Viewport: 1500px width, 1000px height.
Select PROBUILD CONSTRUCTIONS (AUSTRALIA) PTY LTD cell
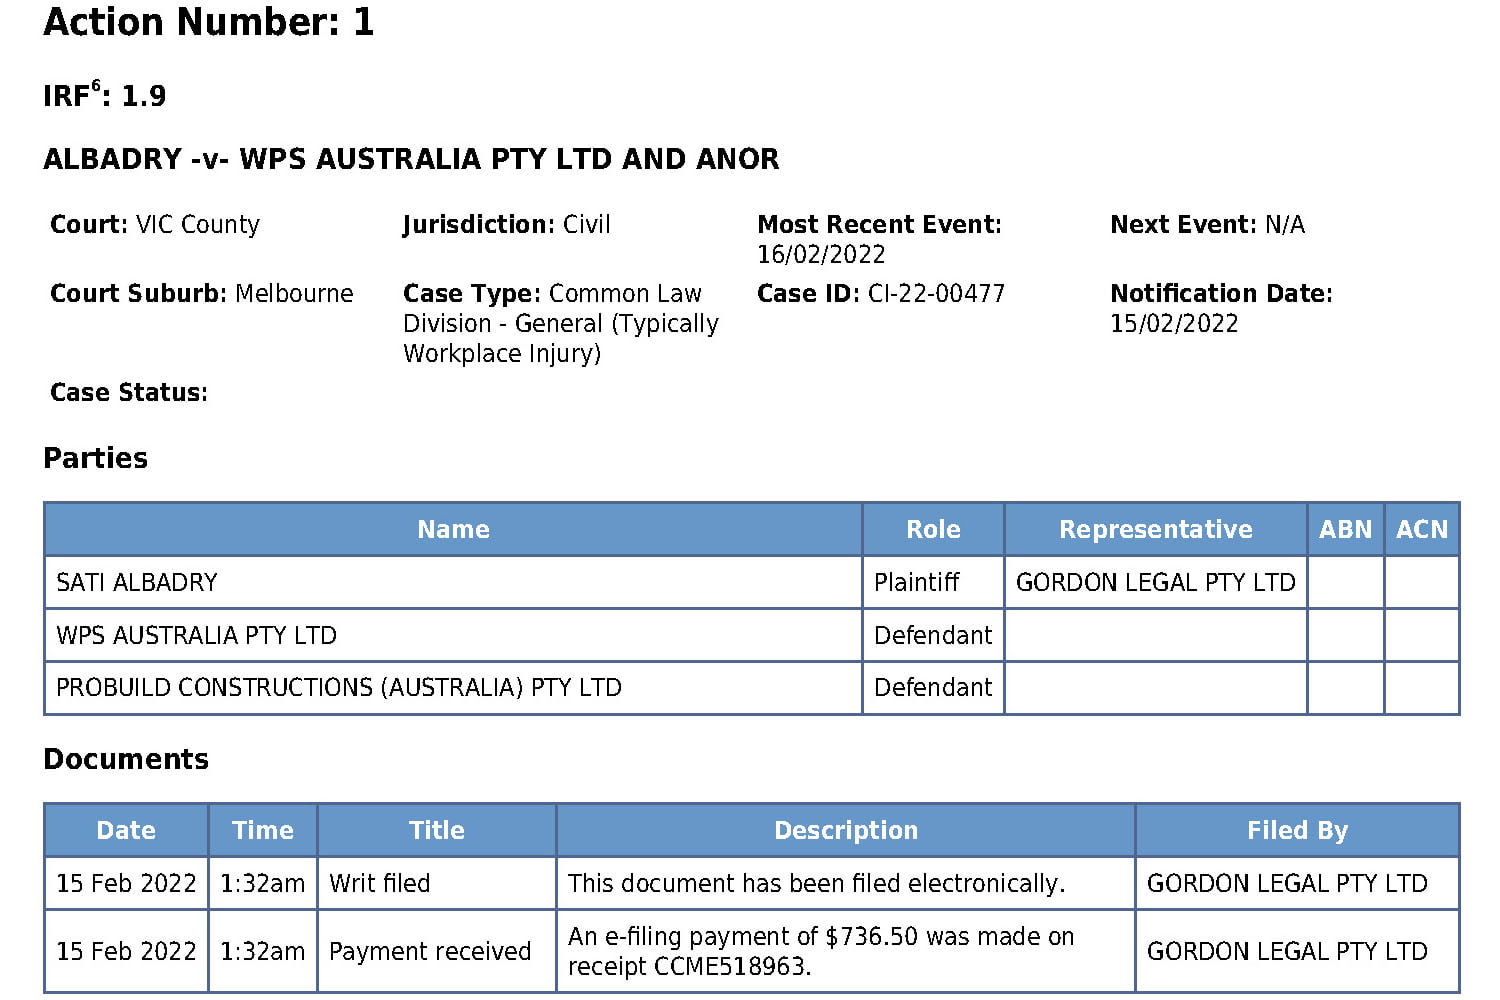tap(339, 688)
